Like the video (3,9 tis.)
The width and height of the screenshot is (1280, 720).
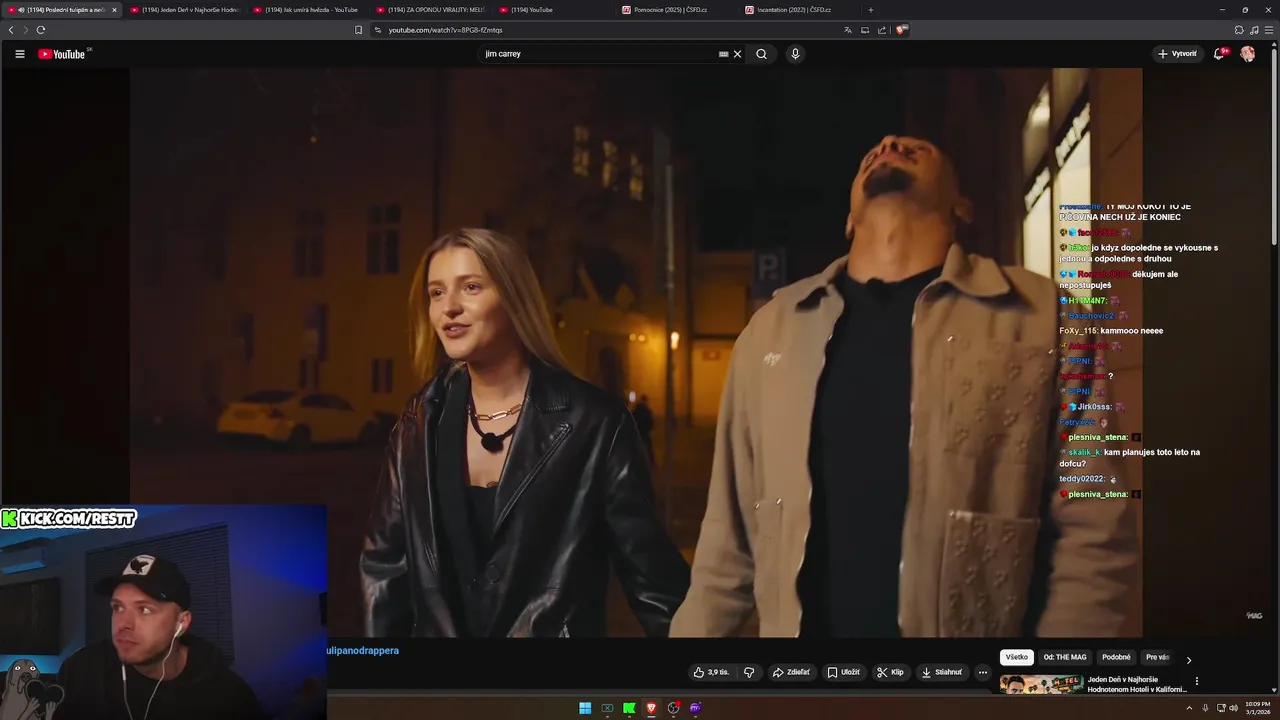pyautogui.click(x=713, y=672)
